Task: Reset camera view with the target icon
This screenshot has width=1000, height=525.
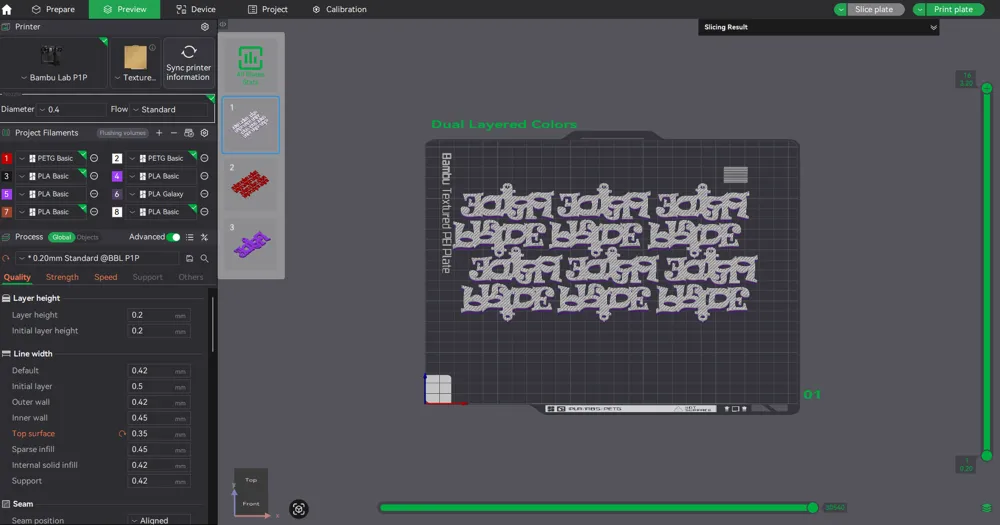Action: tap(298, 508)
